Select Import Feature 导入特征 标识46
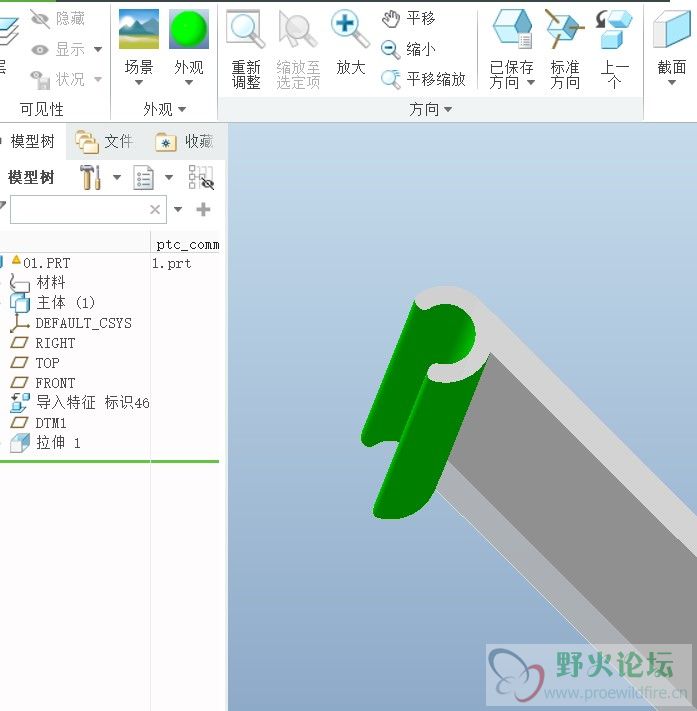The height and width of the screenshot is (711, 697). (93, 403)
